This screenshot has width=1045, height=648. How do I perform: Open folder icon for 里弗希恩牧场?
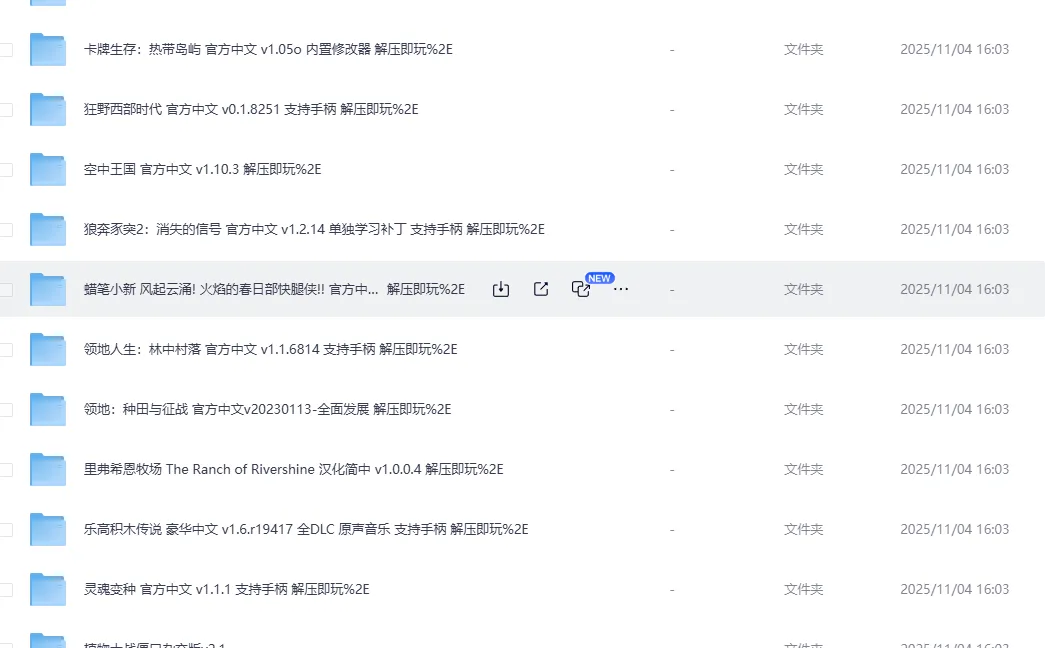pyautogui.click(x=48, y=469)
